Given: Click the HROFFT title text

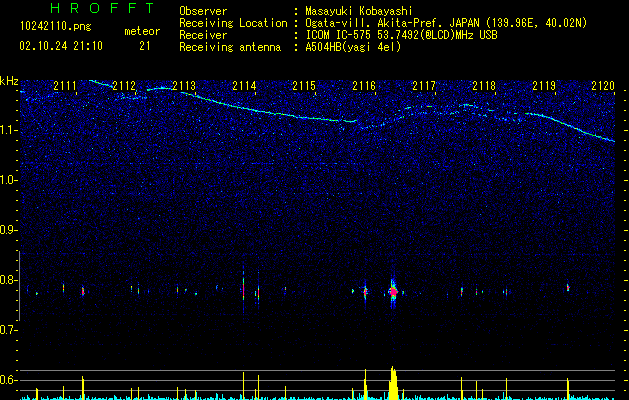Looking at the screenshot, I should 103,8.
